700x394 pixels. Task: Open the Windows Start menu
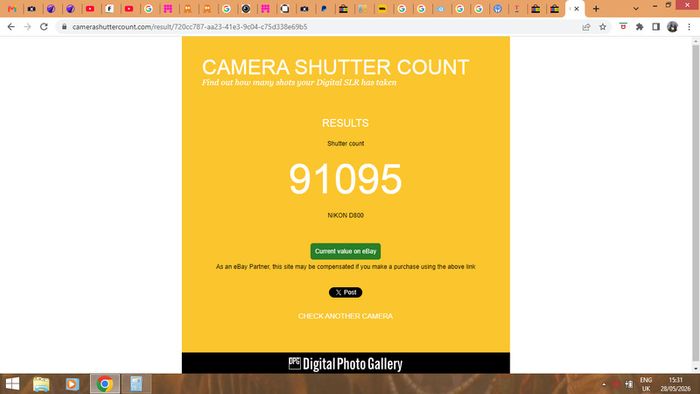12,384
